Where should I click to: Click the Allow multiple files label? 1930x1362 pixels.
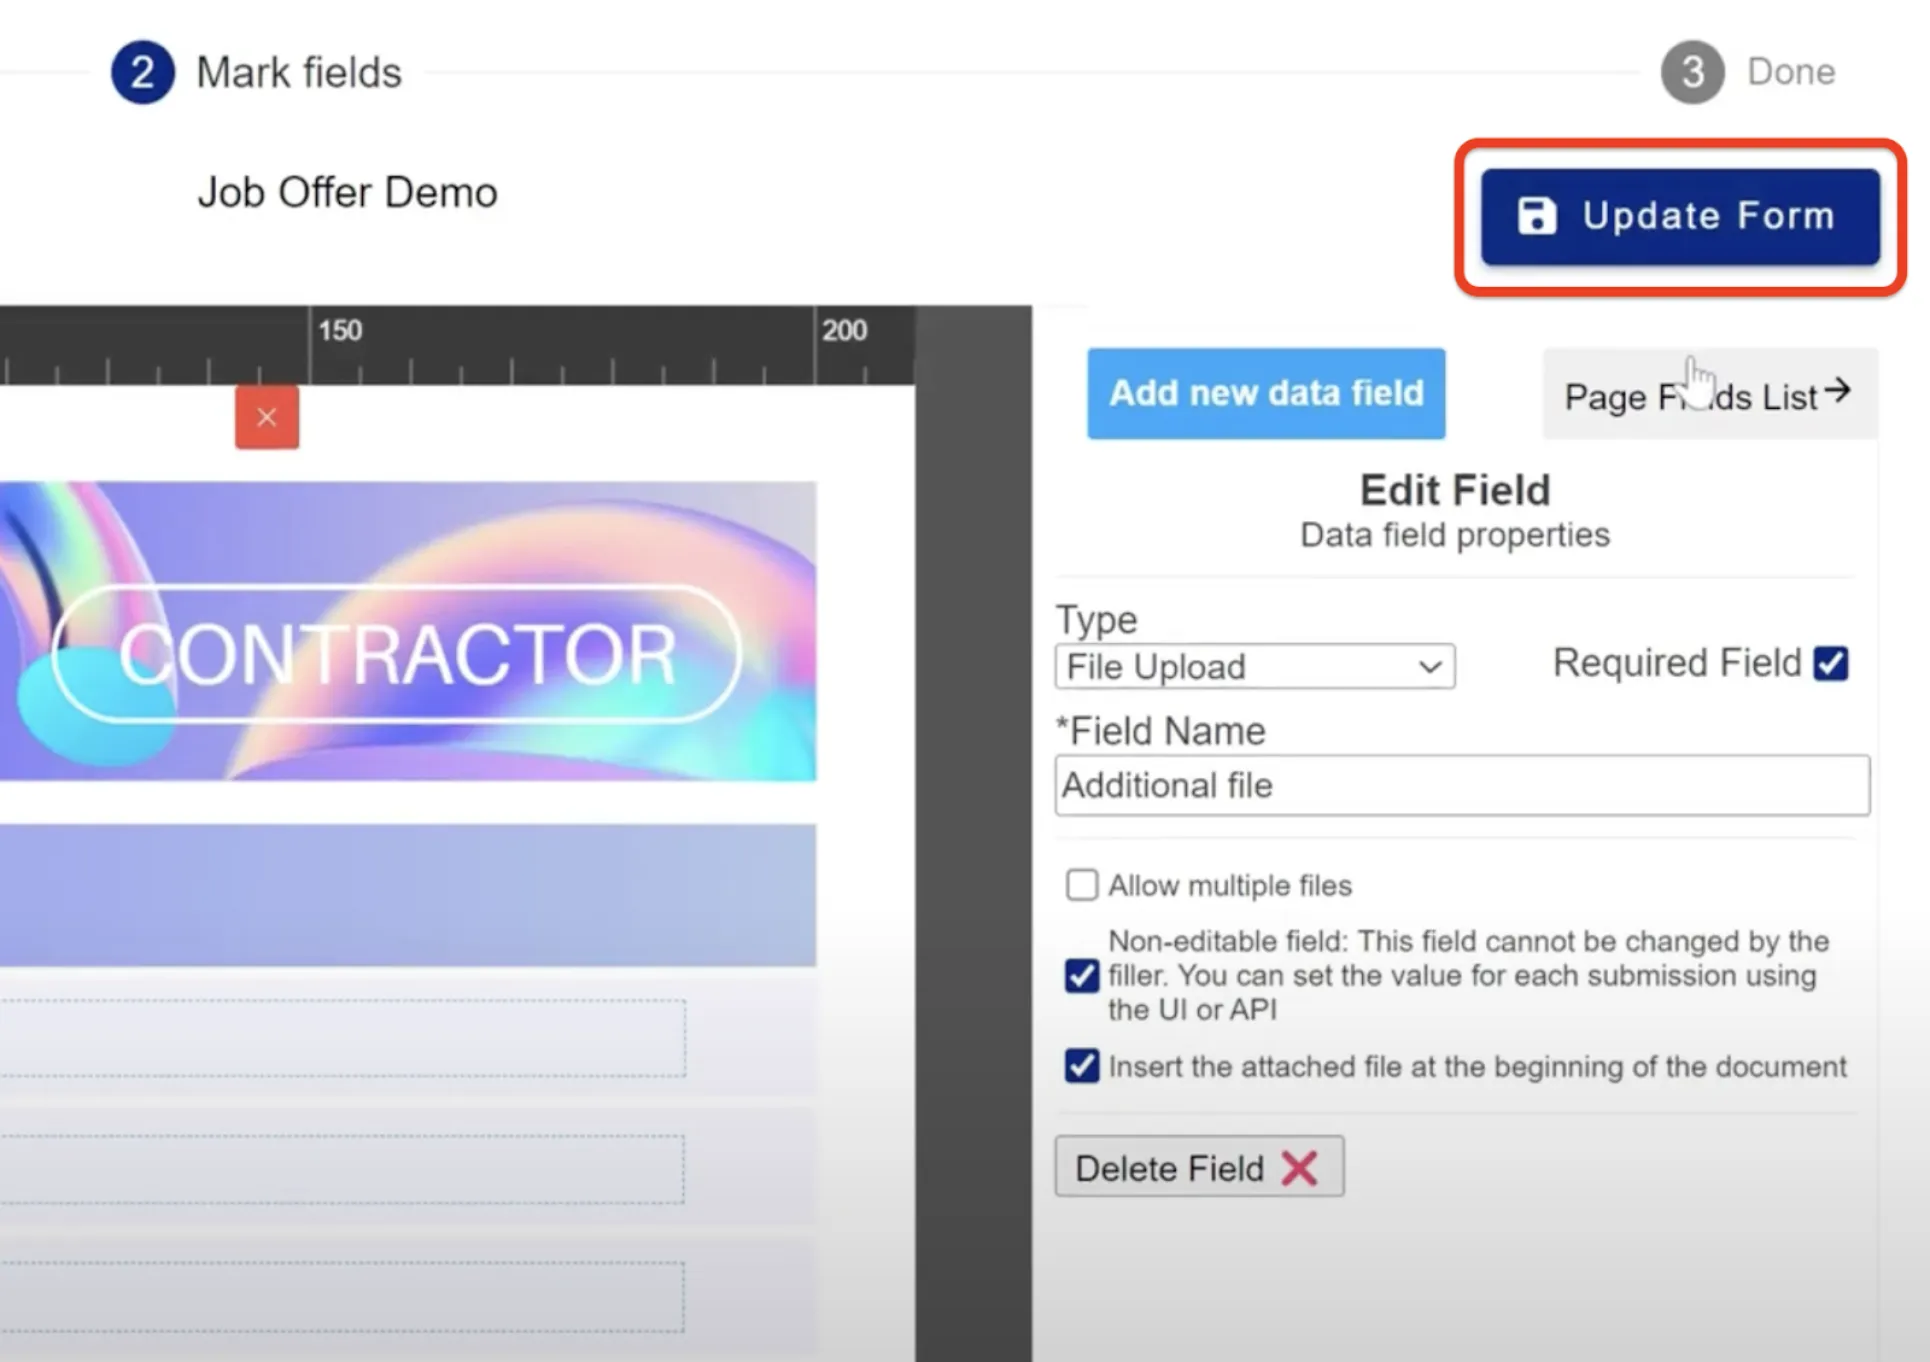pyautogui.click(x=1229, y=886)
